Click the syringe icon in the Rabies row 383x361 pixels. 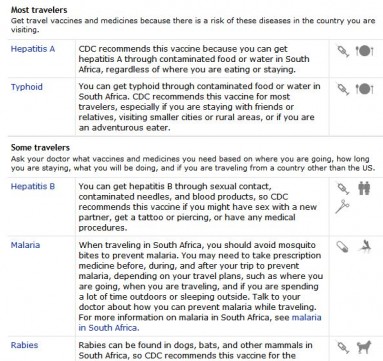[x=343, y=347]
